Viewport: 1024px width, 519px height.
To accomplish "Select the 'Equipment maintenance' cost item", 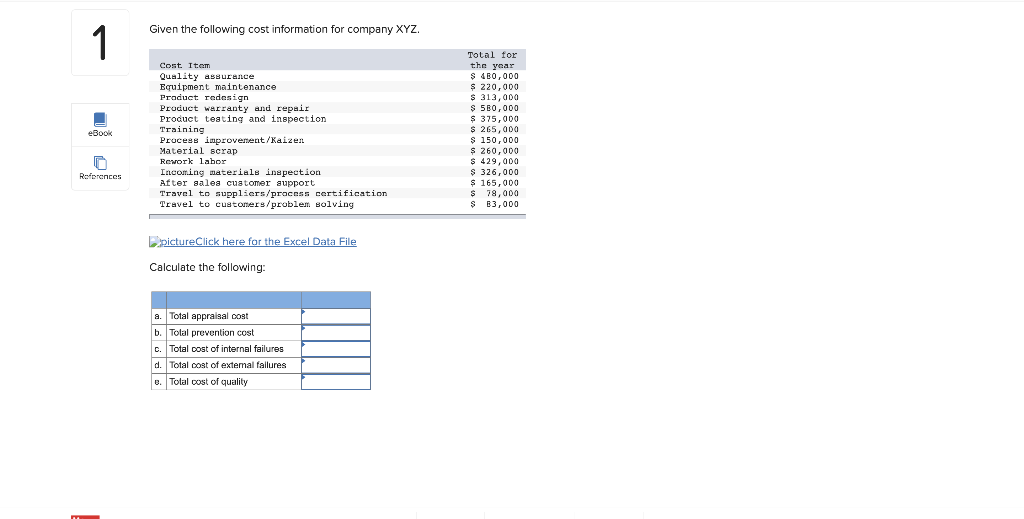I will click(217, 87).
